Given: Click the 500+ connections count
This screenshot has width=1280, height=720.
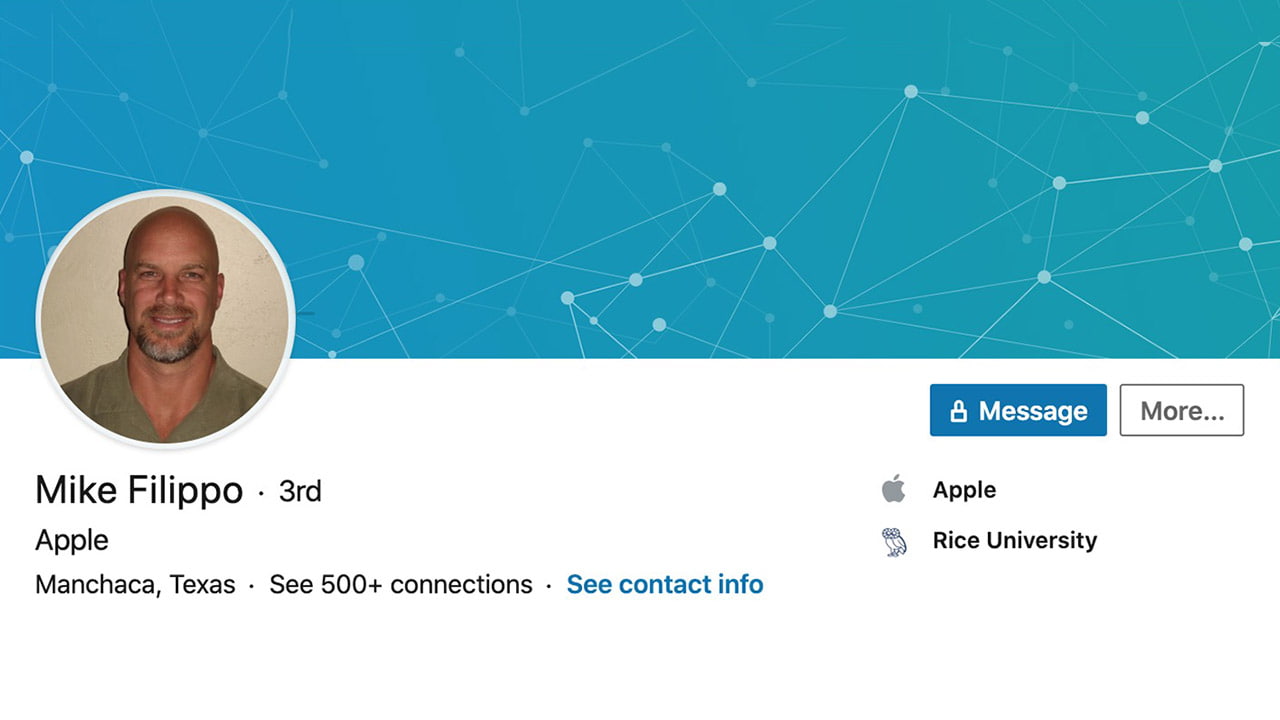Looking at the screenshot, I should pyautogui.click(x=427, y=584).
